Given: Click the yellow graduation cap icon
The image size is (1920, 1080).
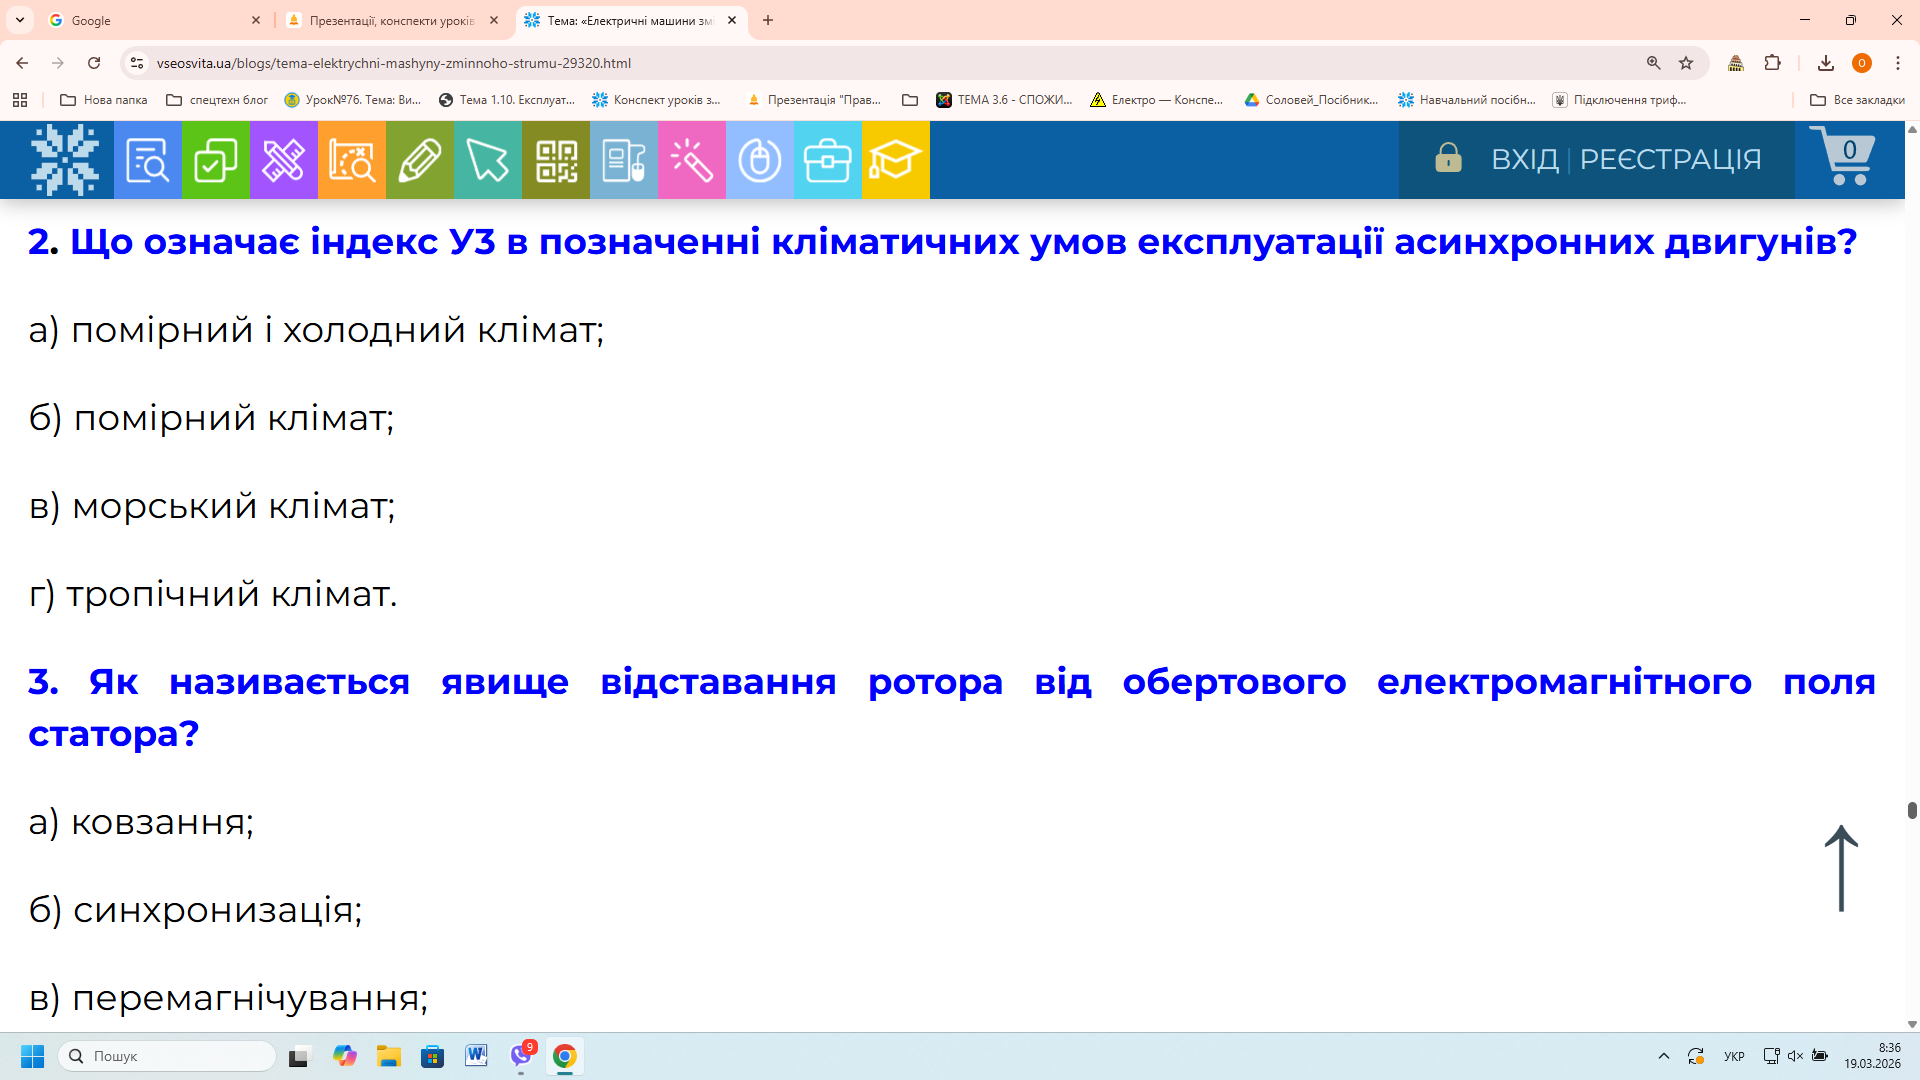Looking at the screenshot, I should [x=895, y=160].
